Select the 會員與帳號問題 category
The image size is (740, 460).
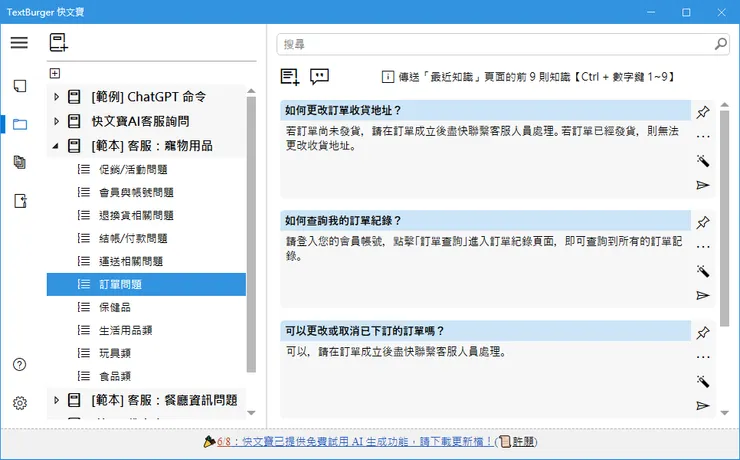tap(146, 192)
